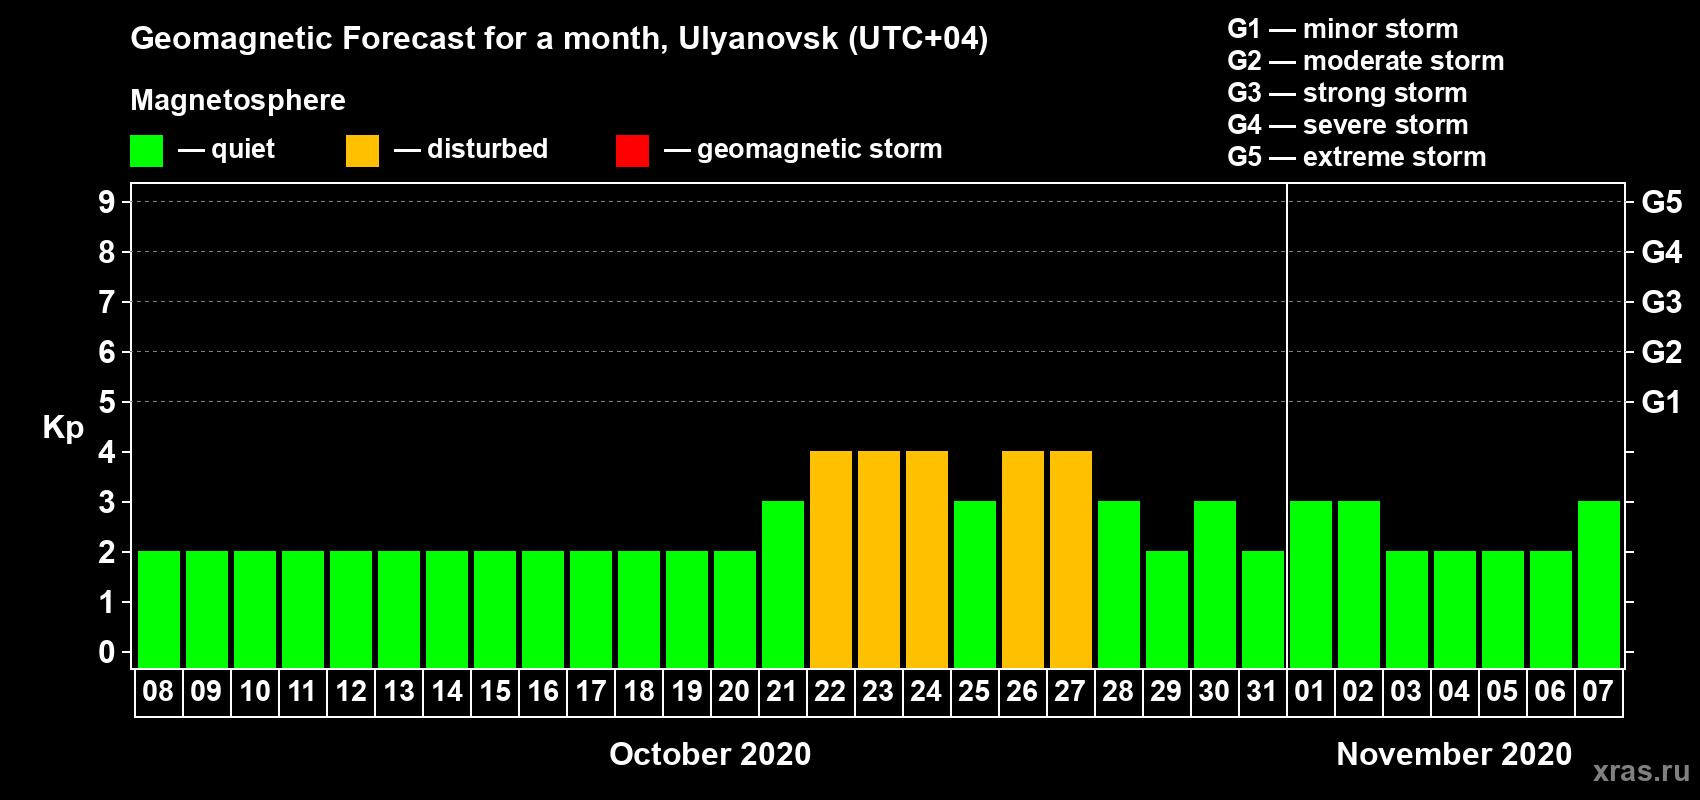
Task: Click the Kp value 9 axis label
Action: click(107, 202)
